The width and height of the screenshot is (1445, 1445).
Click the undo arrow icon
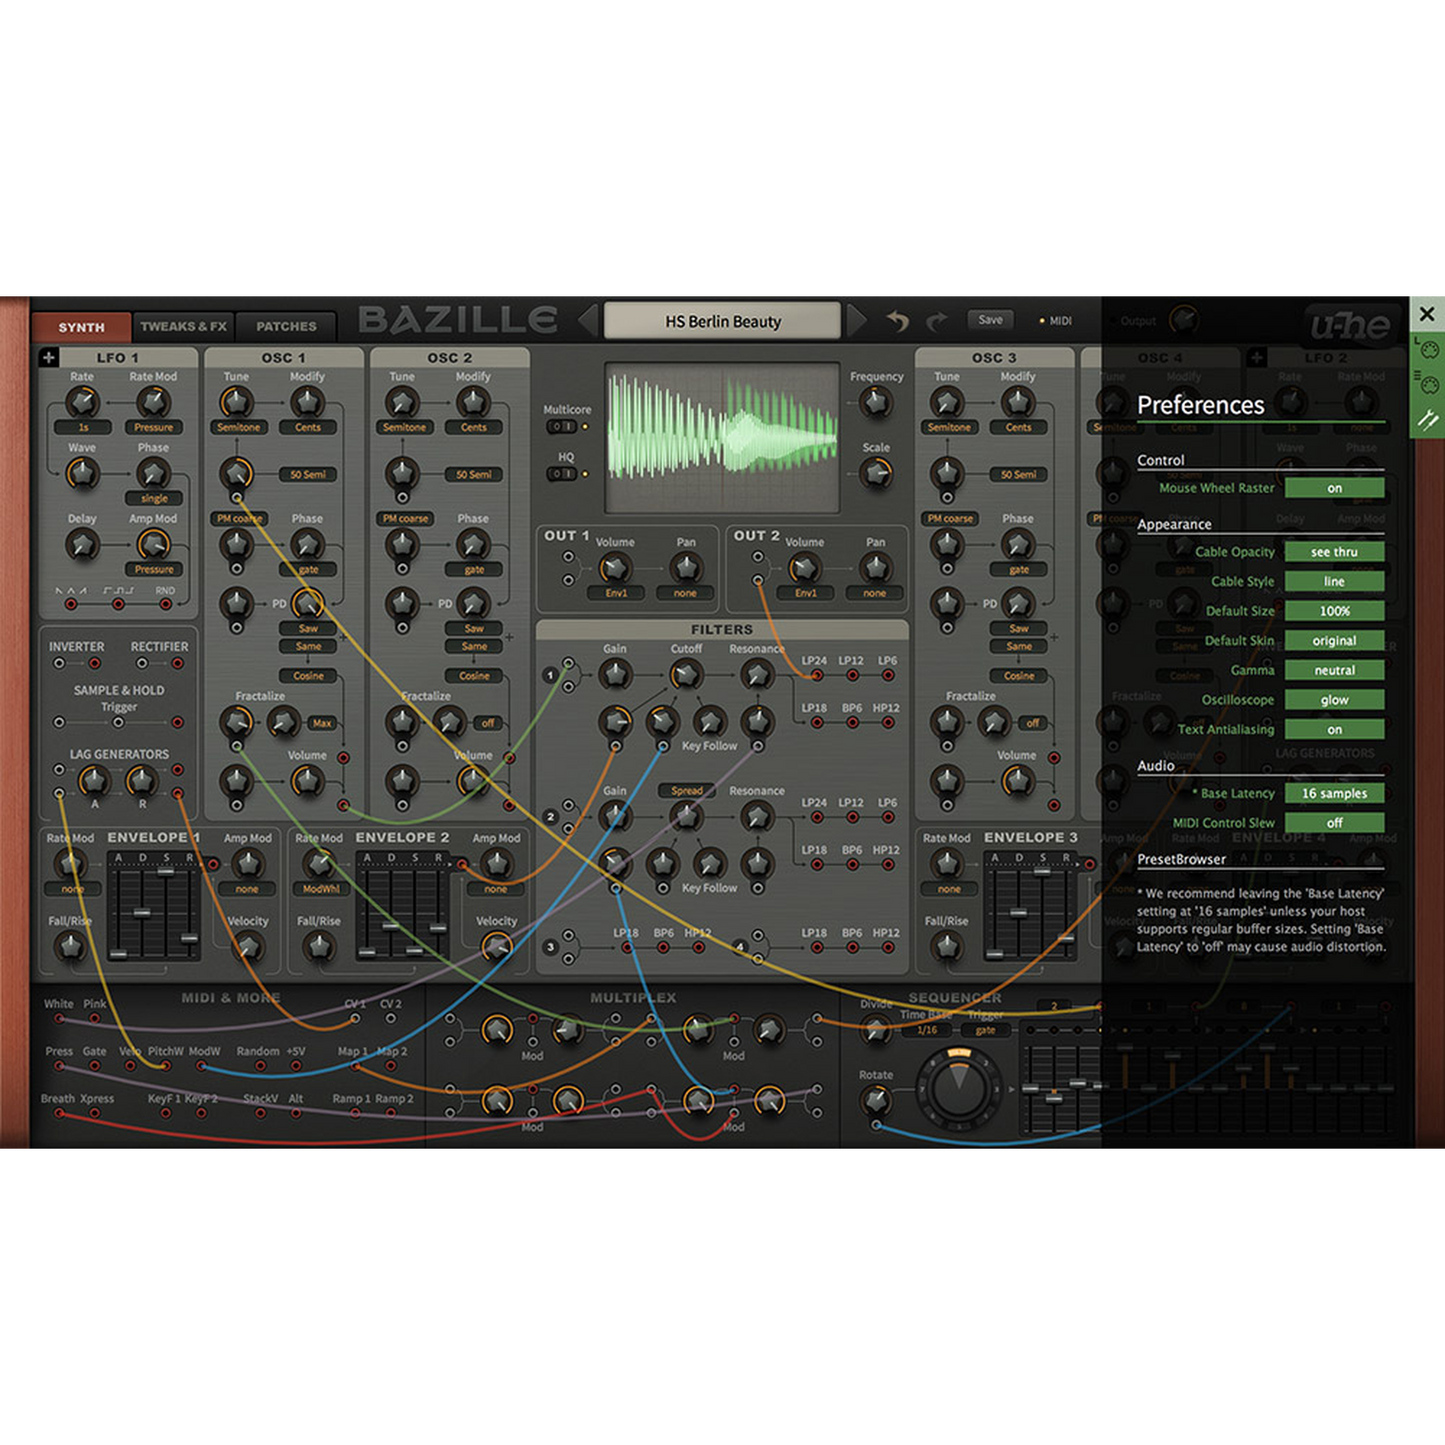click(x=897, y=321)
